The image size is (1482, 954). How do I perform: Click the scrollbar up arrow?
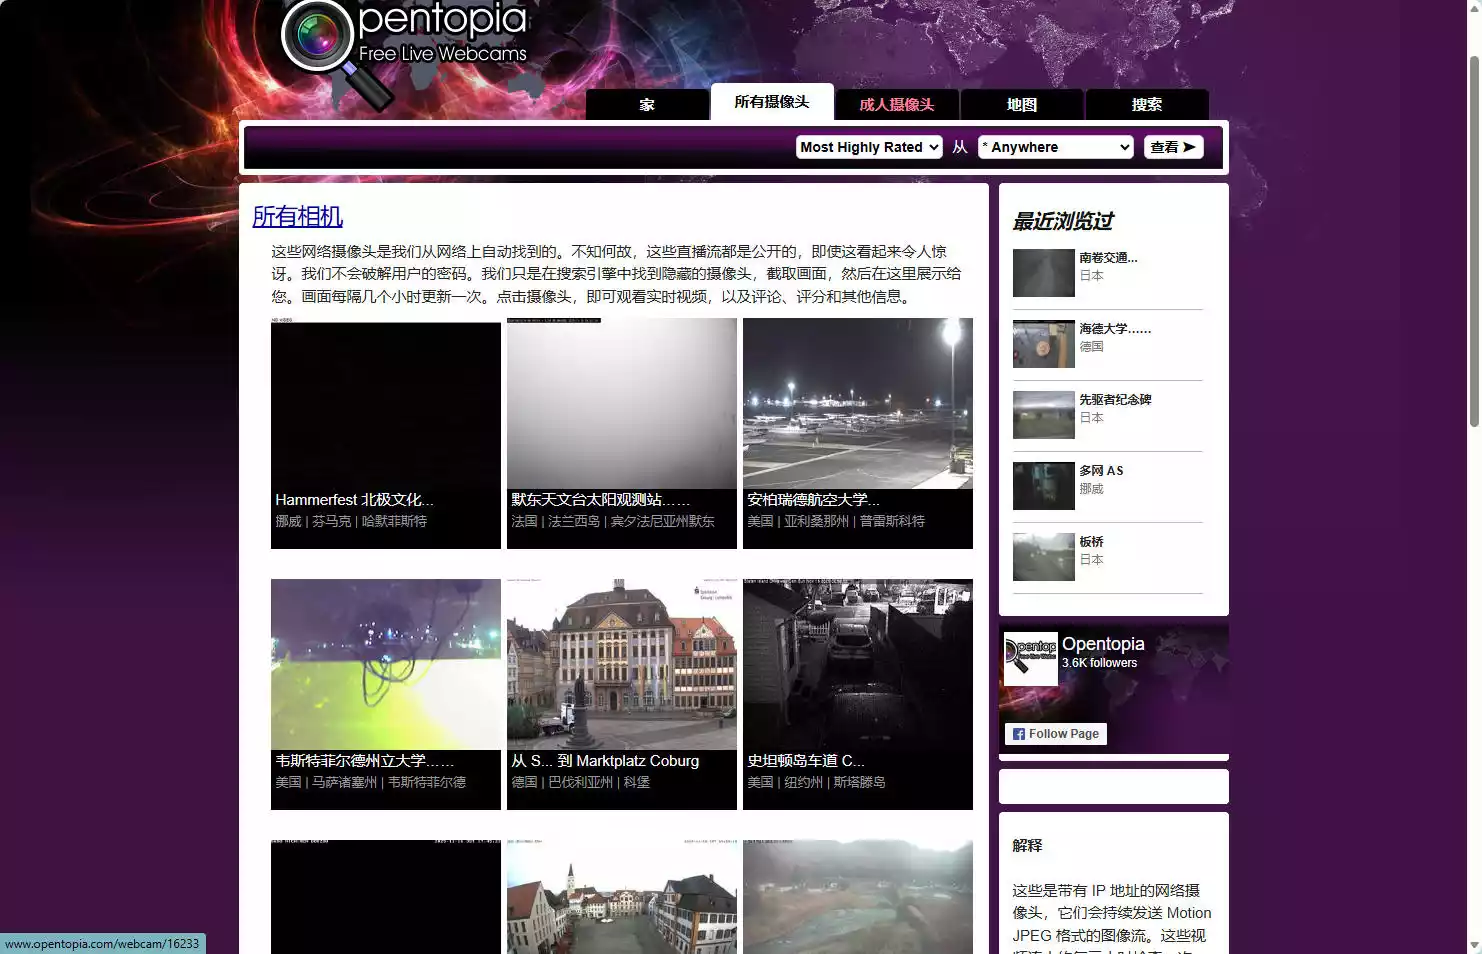[1474, 7]
